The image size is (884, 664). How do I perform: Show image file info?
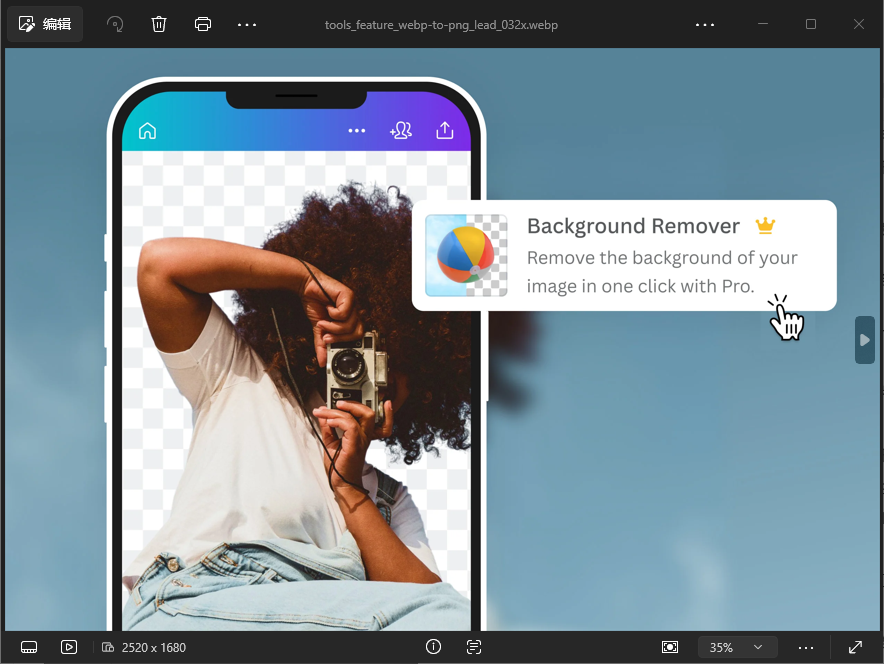[x=434, y=647]
